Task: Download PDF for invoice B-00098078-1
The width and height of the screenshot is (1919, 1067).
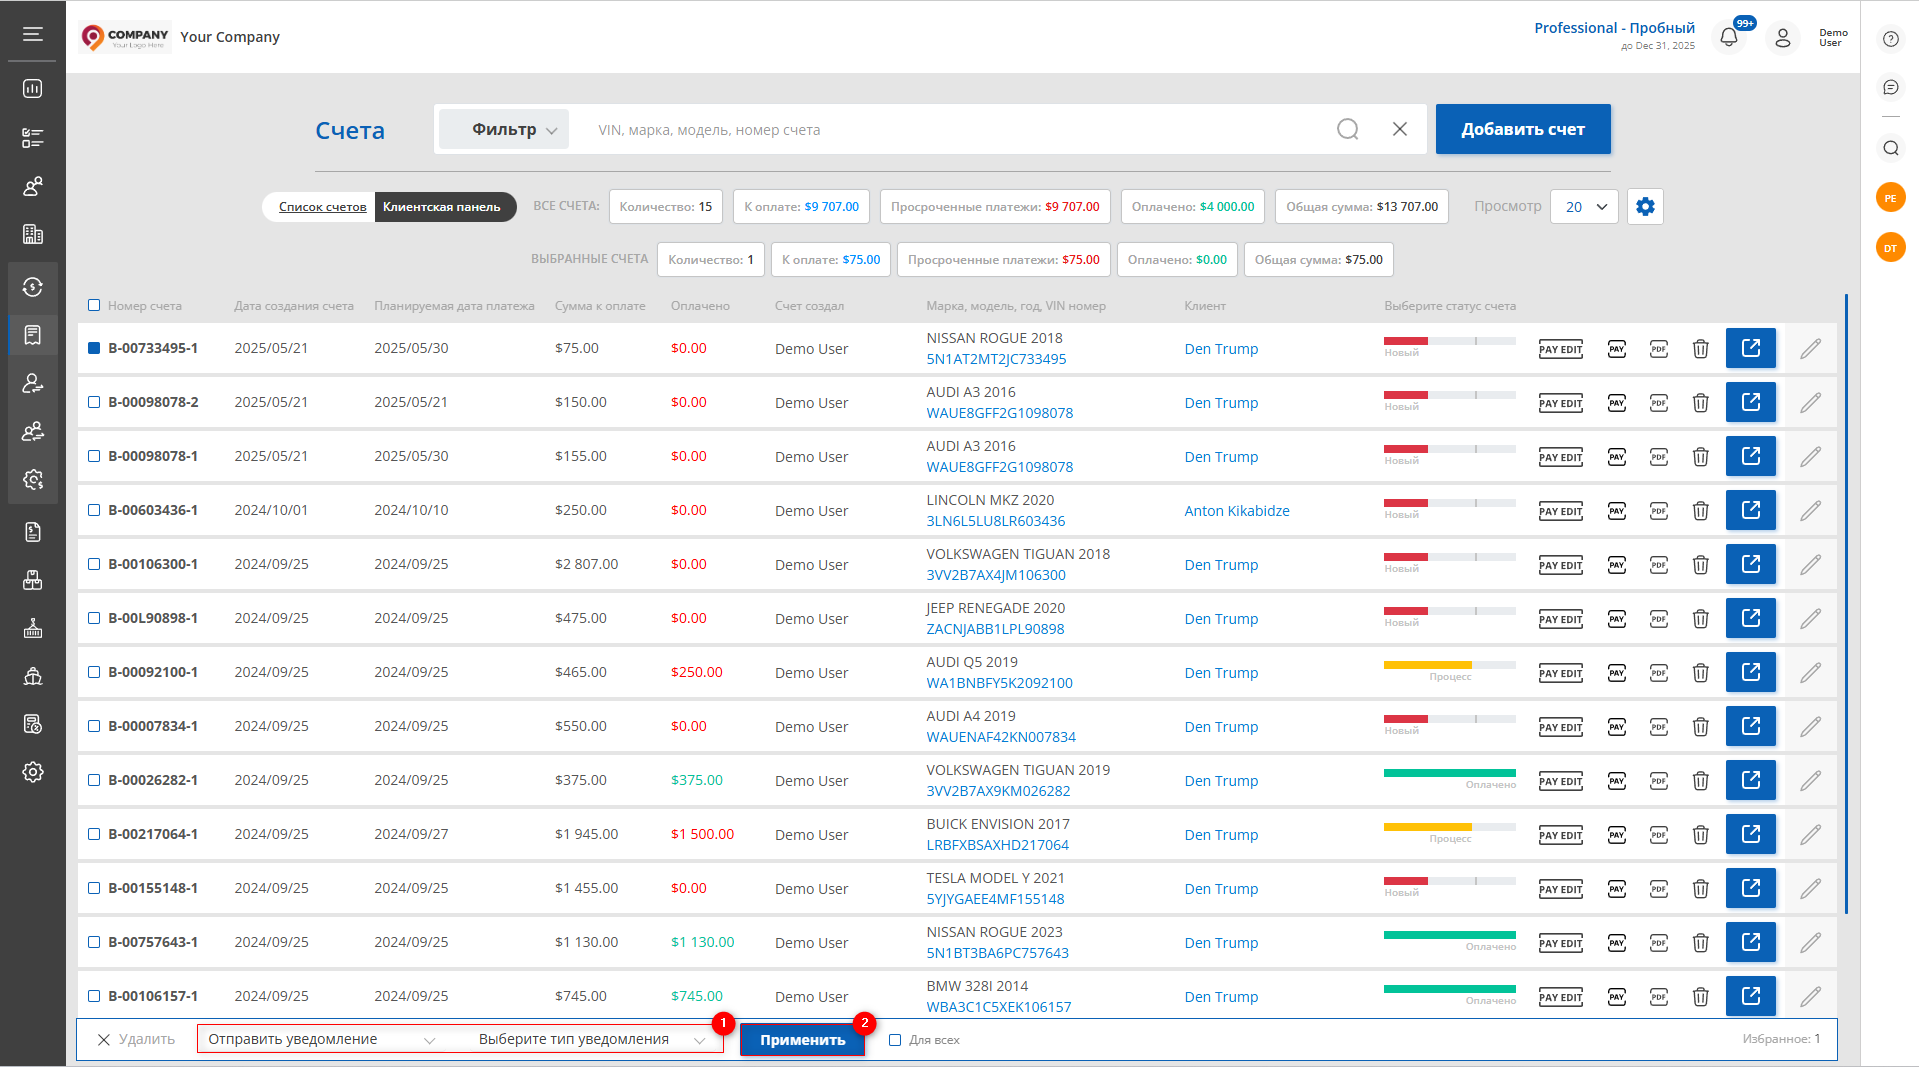Action: 1659,457
